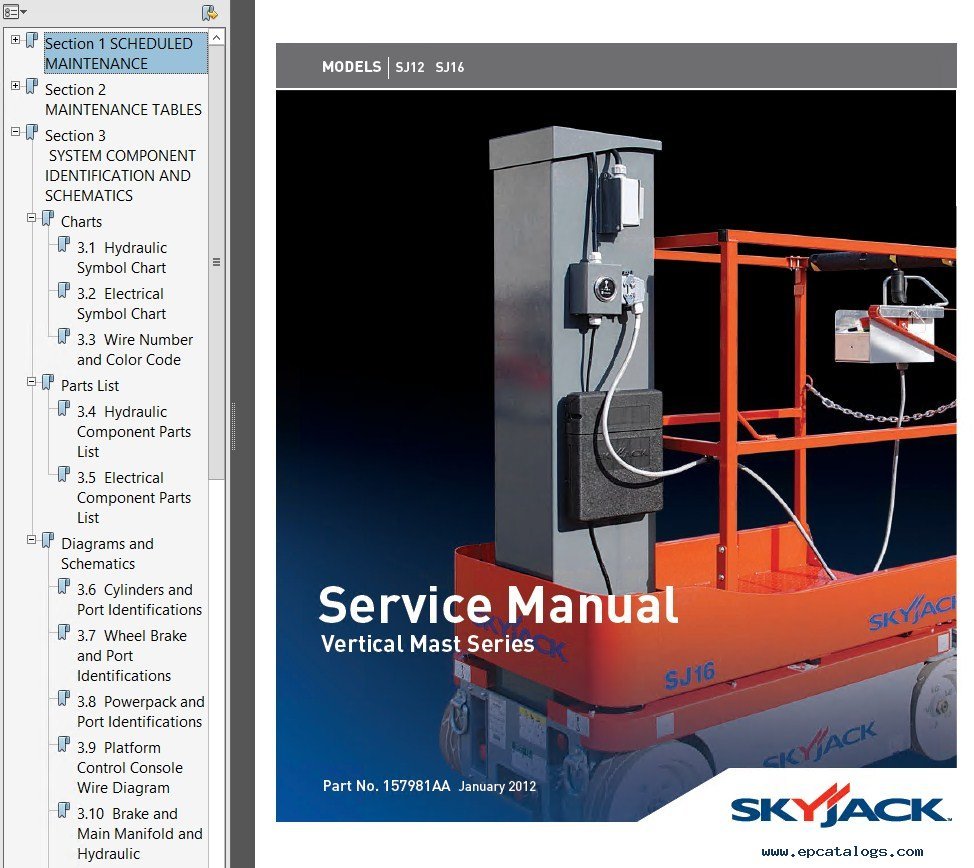Screen dimensions: 974x868
Task: Collapse the Charts bookmark group
Action: (32, 218)
